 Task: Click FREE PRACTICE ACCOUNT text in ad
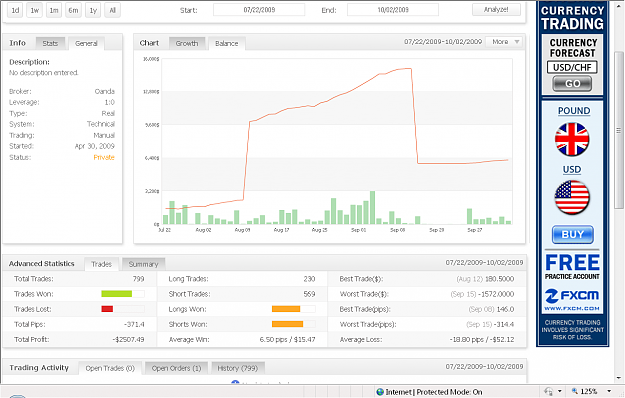coord(572,267)
